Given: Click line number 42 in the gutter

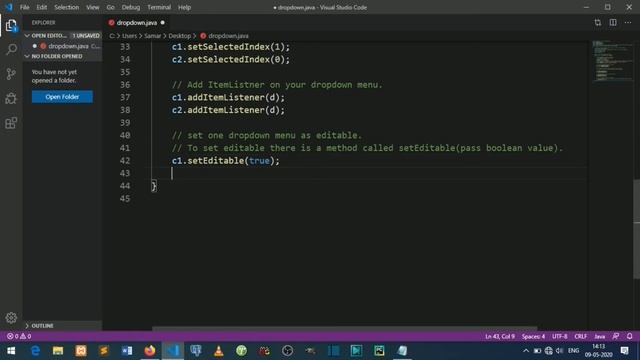Looking at the screenshot, I should 125,161.
